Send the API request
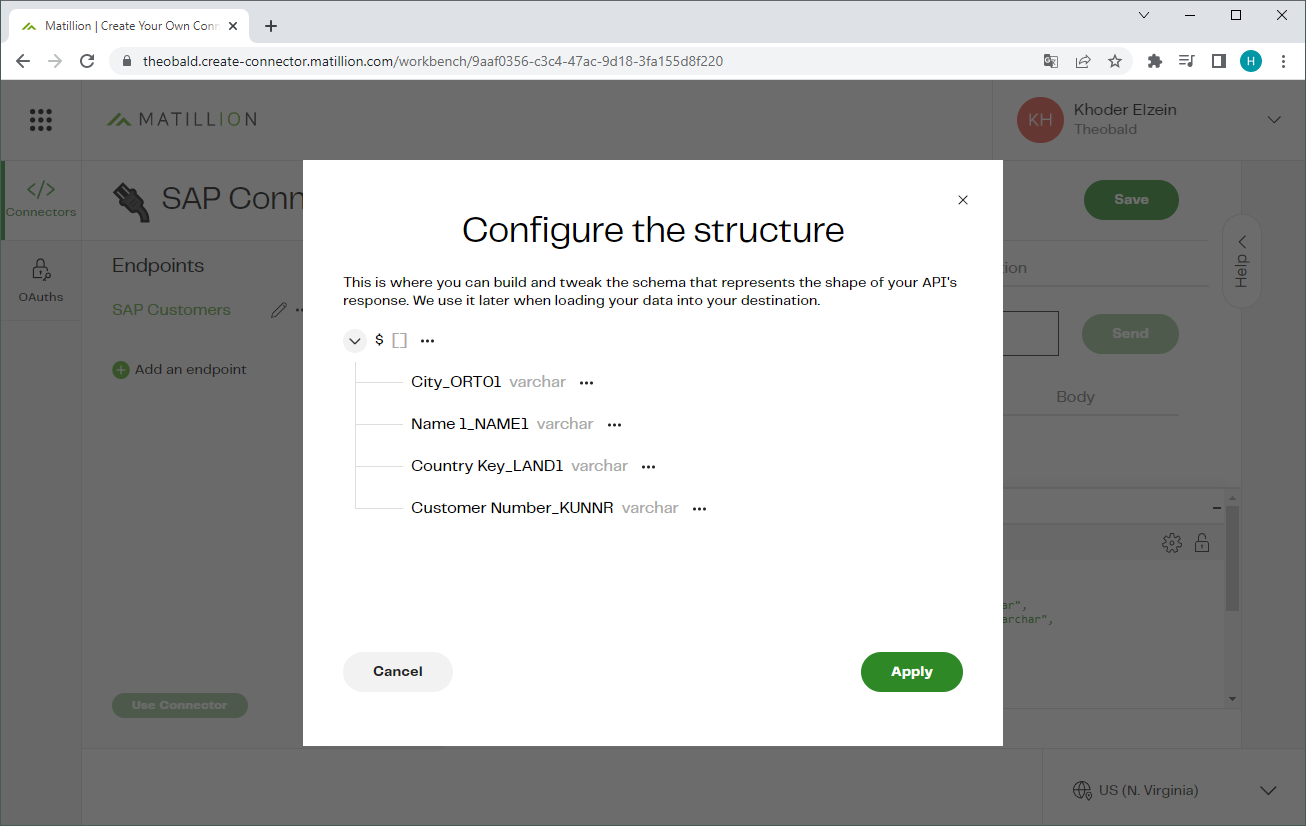Image resolution: width=1306 pixels, height=826 pixels. [1131, 334]
